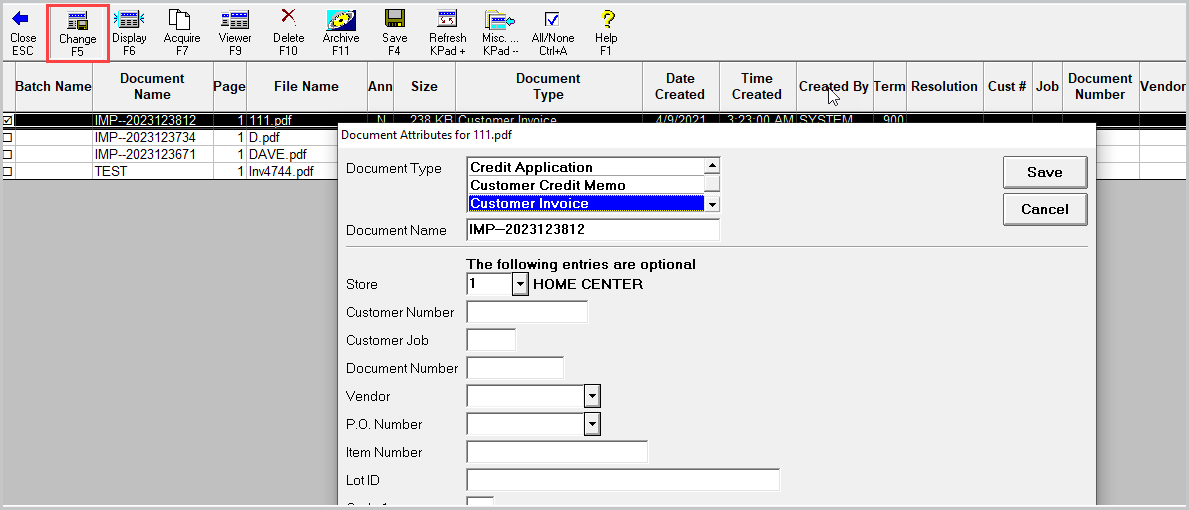1189x510 pixels.
Task: Select Customer Credit Memo document type
Action: [585, 185]
